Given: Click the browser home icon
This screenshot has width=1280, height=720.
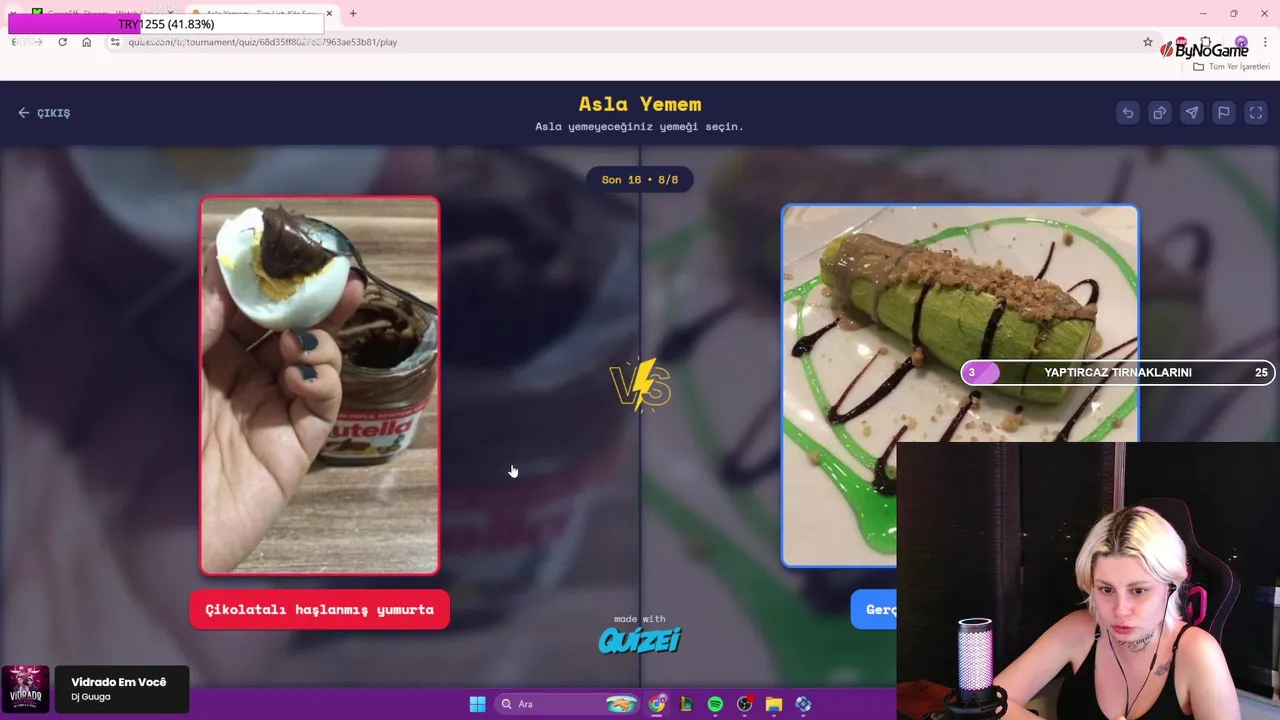Looking at the screenshot, I should click(x=86, y=42).
